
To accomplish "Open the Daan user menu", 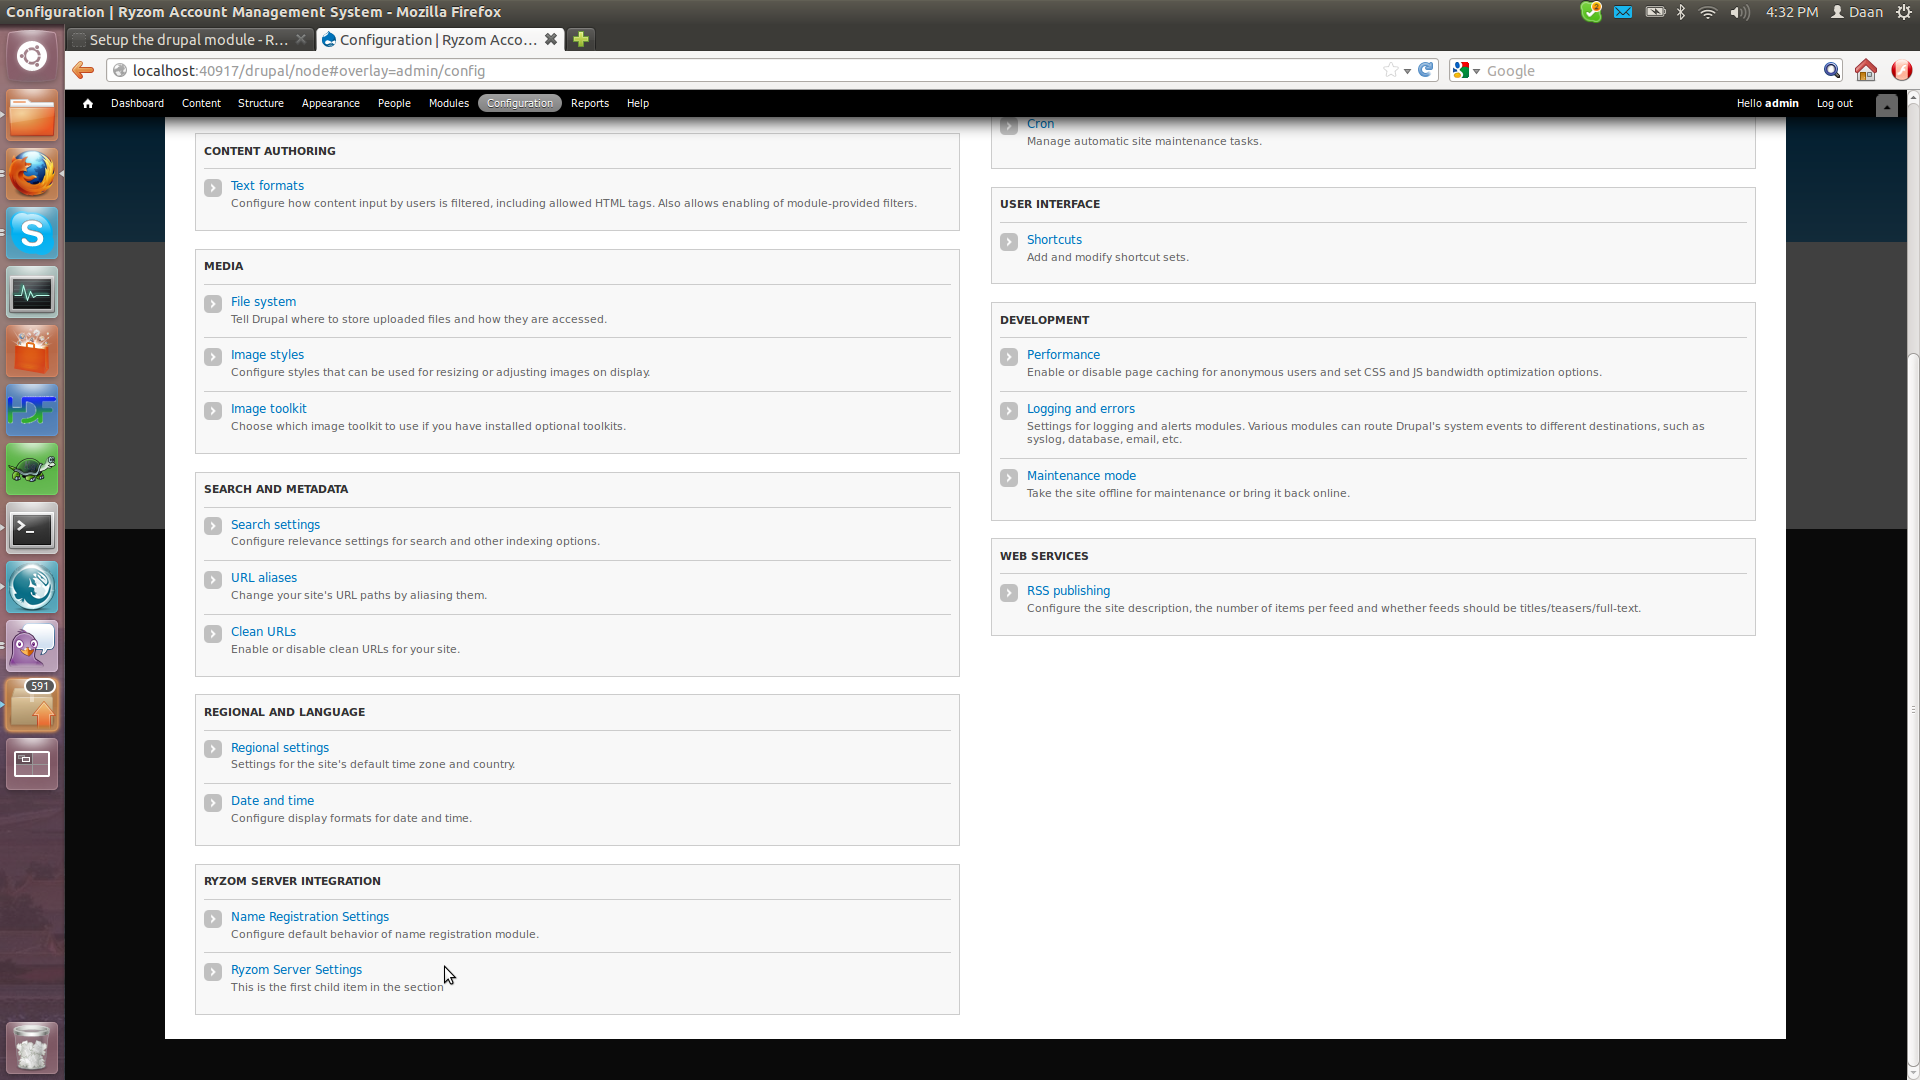I will coord(1856,12).
